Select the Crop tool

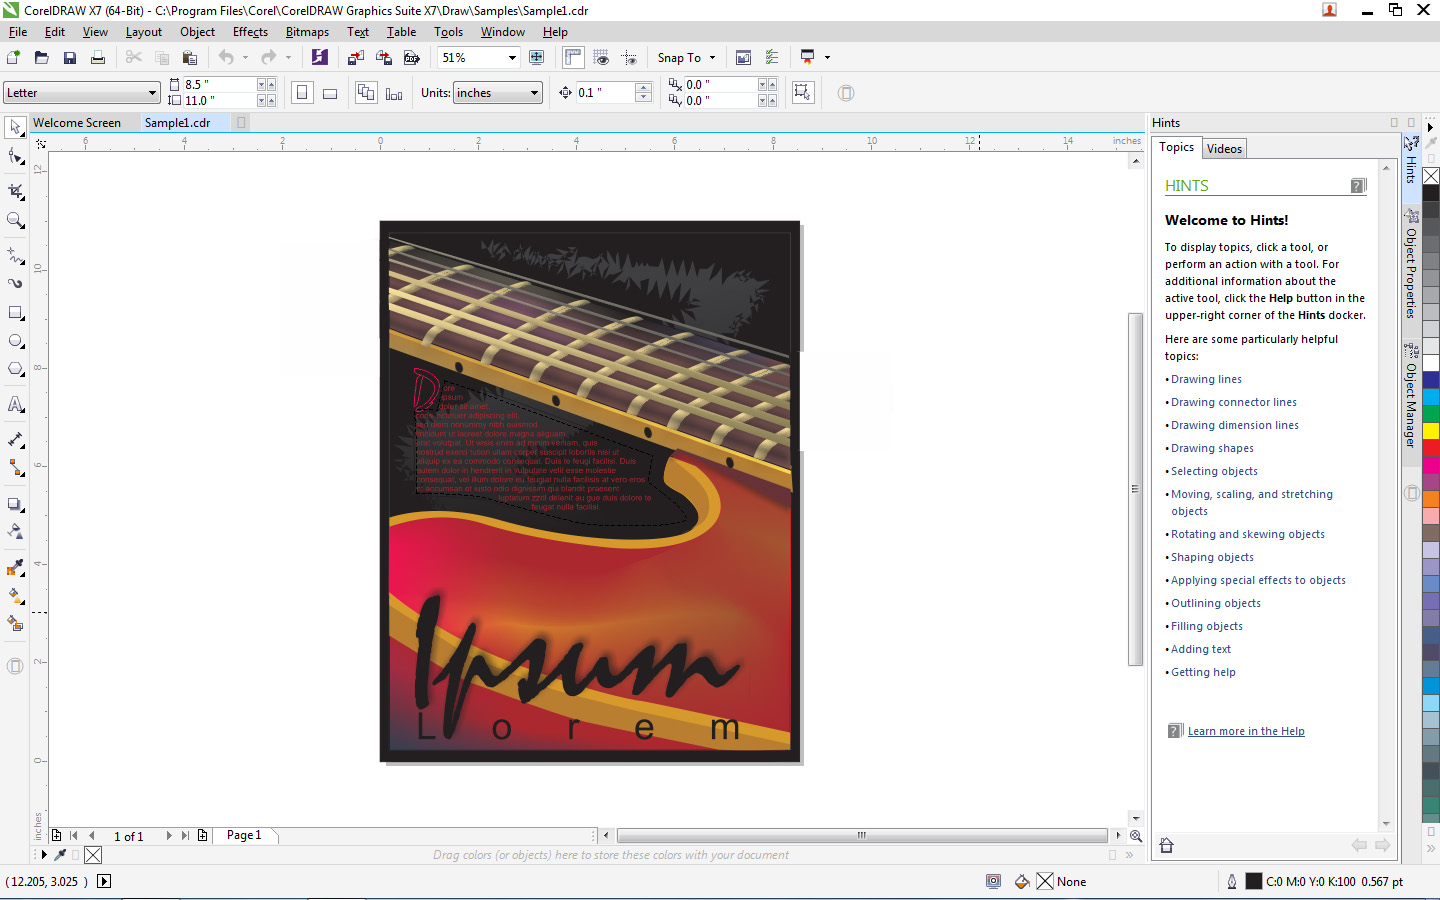click(x=15, y=191)
